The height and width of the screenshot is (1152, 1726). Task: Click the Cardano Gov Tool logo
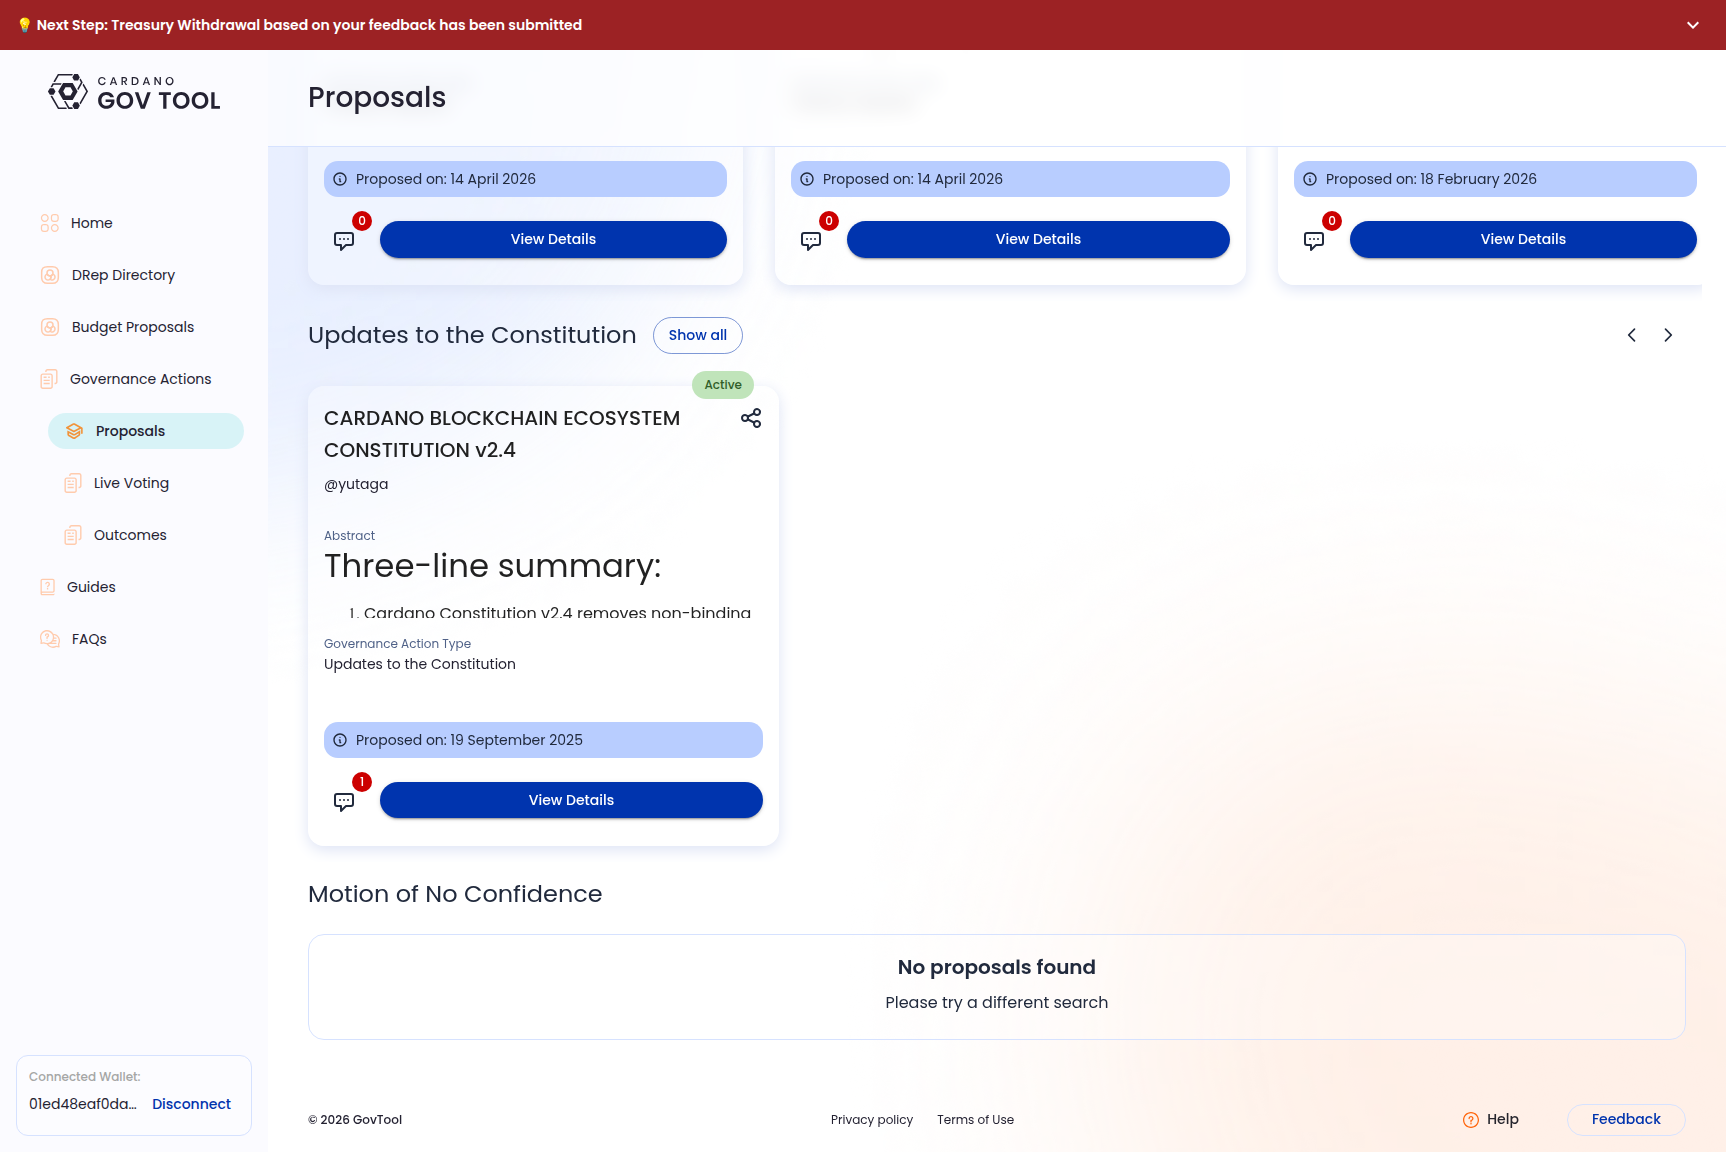[x=134, y=93]
